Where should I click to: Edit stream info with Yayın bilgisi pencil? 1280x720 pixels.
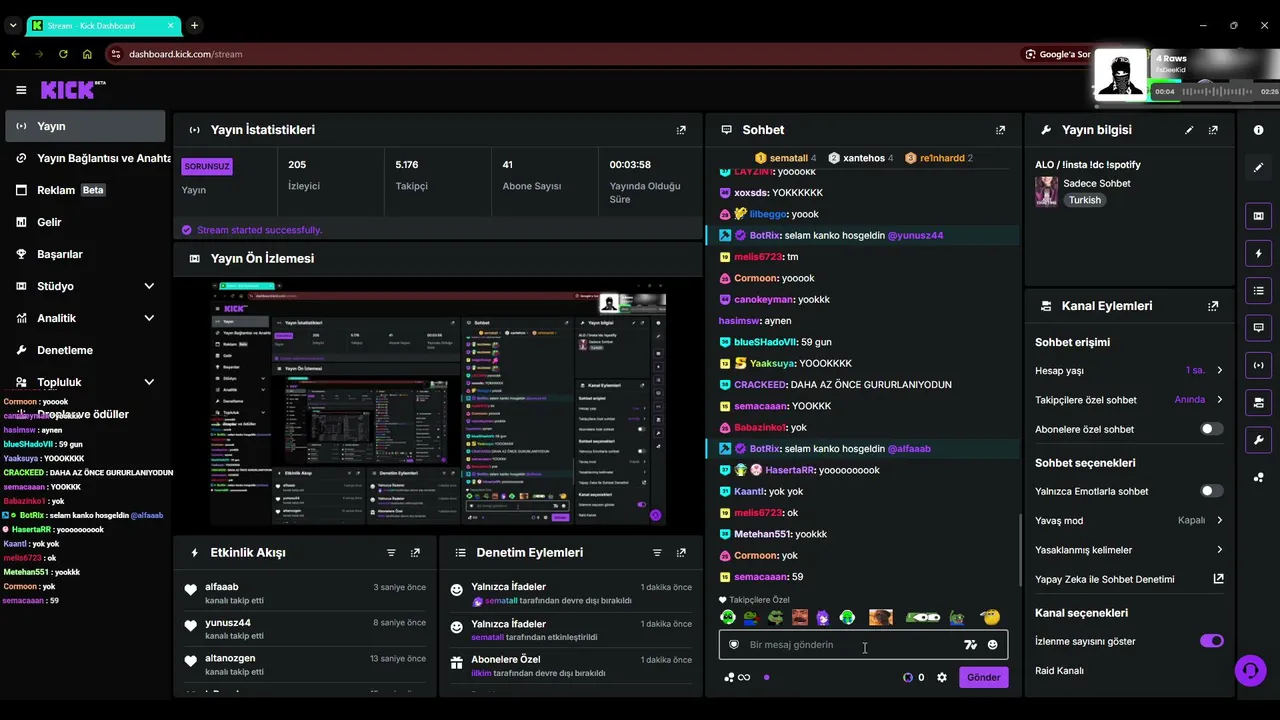(x=1189, y=130)
